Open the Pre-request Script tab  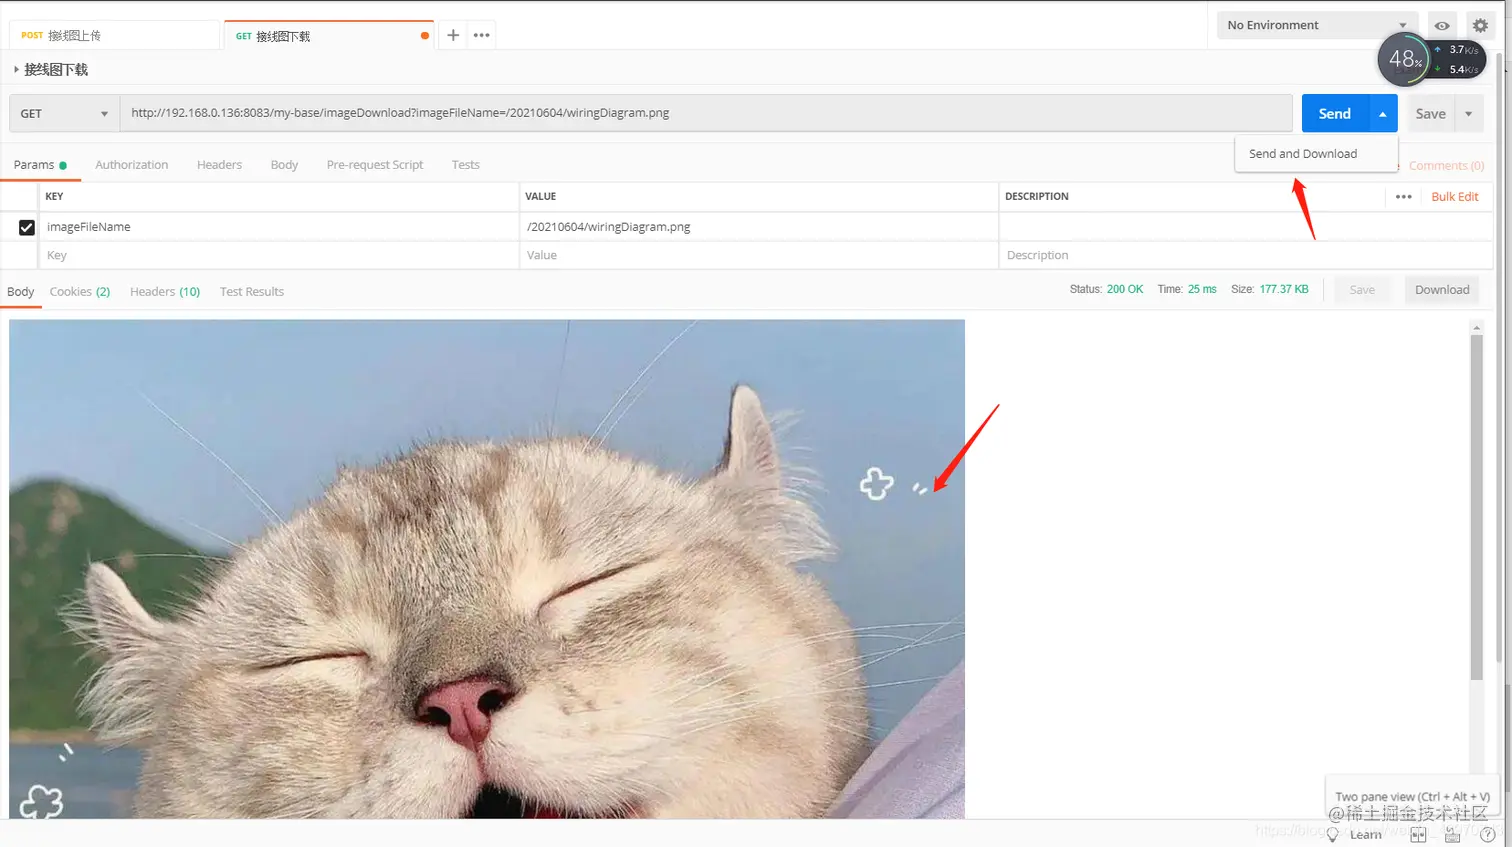375,165
